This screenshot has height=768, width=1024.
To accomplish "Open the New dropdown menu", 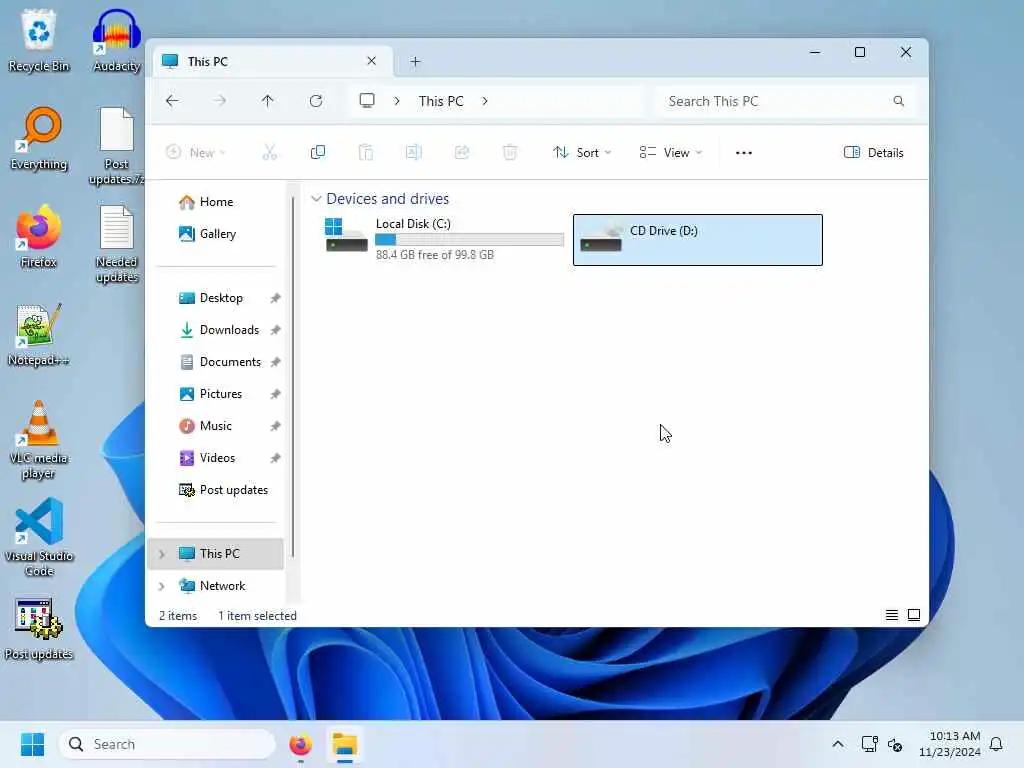I will (195, 152).
